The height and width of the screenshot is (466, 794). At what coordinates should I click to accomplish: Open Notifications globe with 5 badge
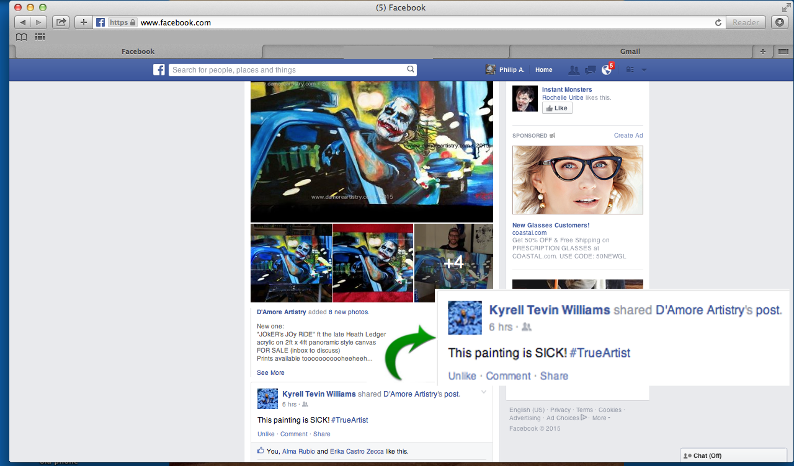click(607, 69)
